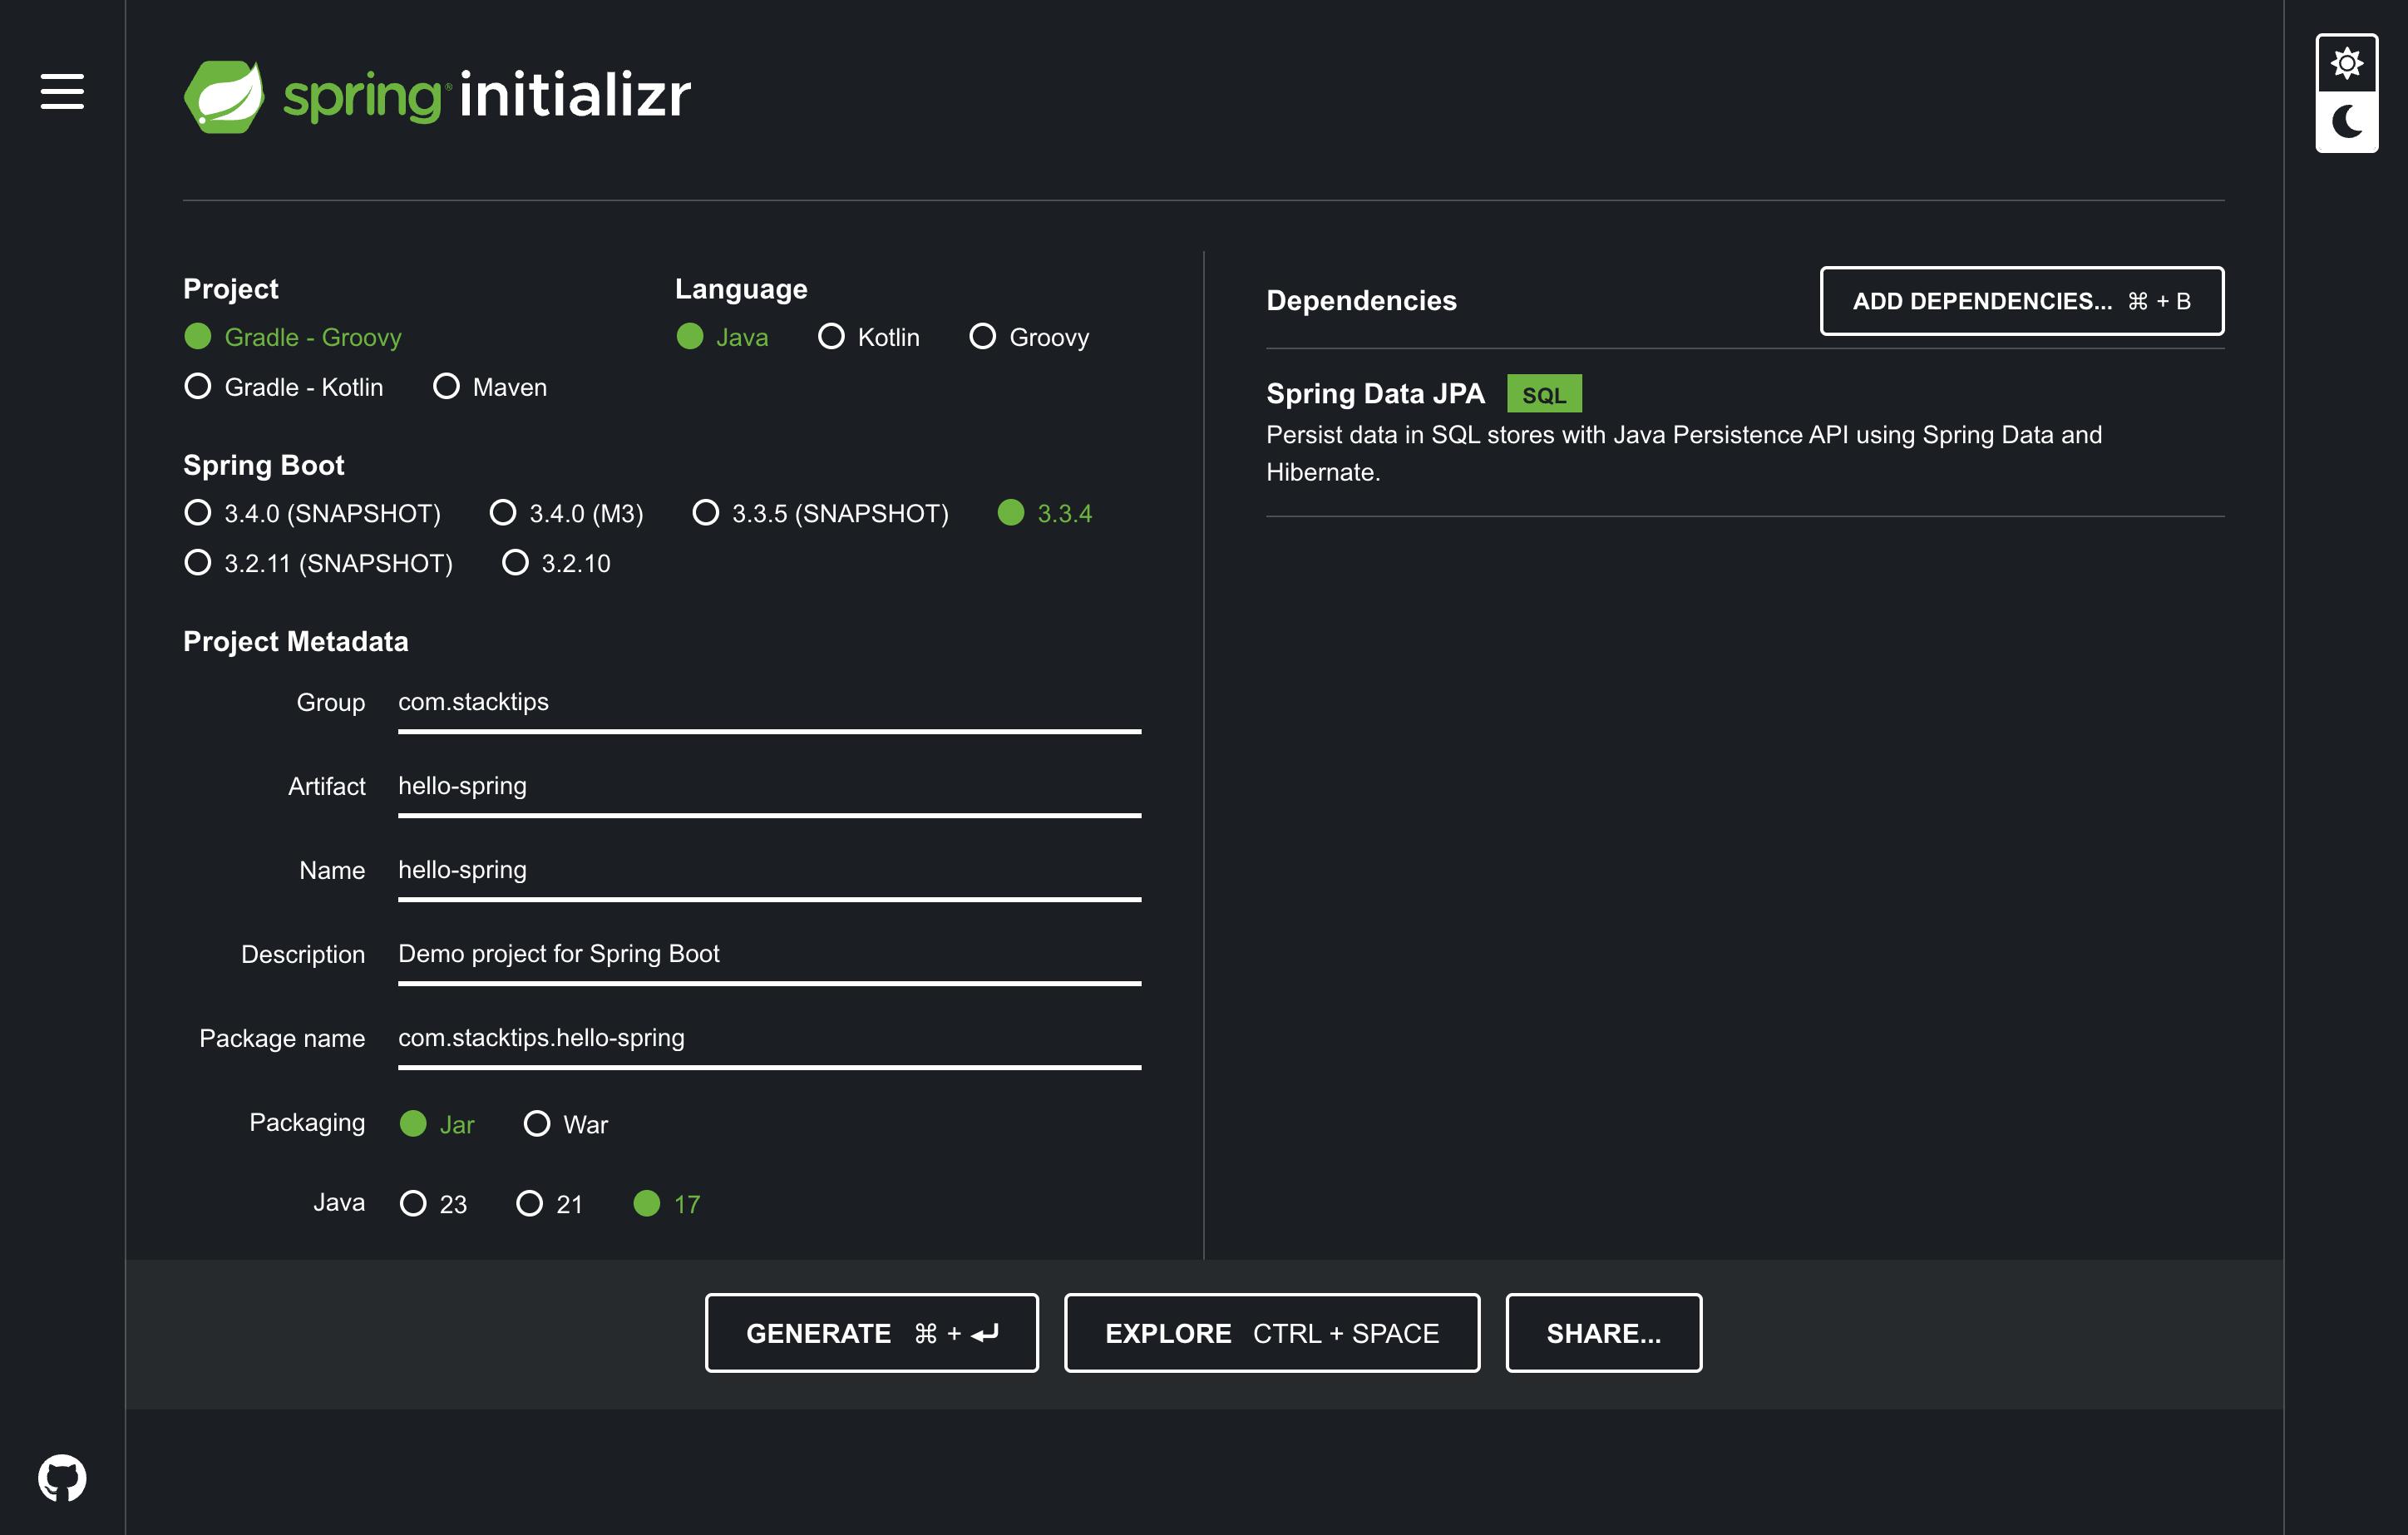
Task: Click the Share button
Action: [1603, 1333]
